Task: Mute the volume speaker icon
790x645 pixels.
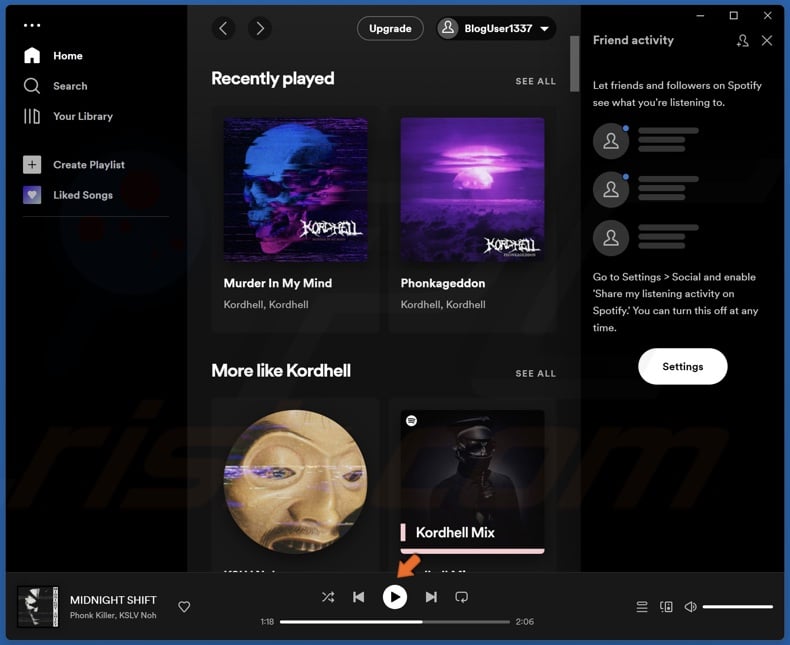Action: tap(690, 607)
